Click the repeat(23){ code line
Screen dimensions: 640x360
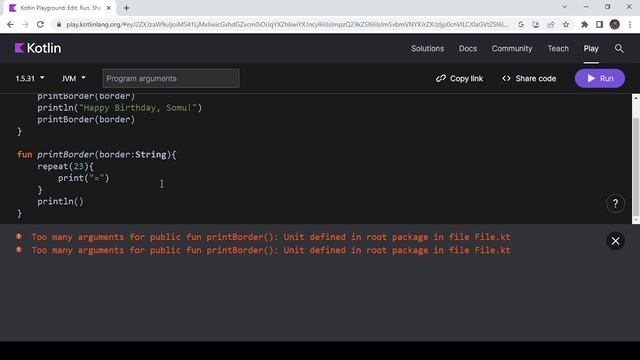point(65,167)
